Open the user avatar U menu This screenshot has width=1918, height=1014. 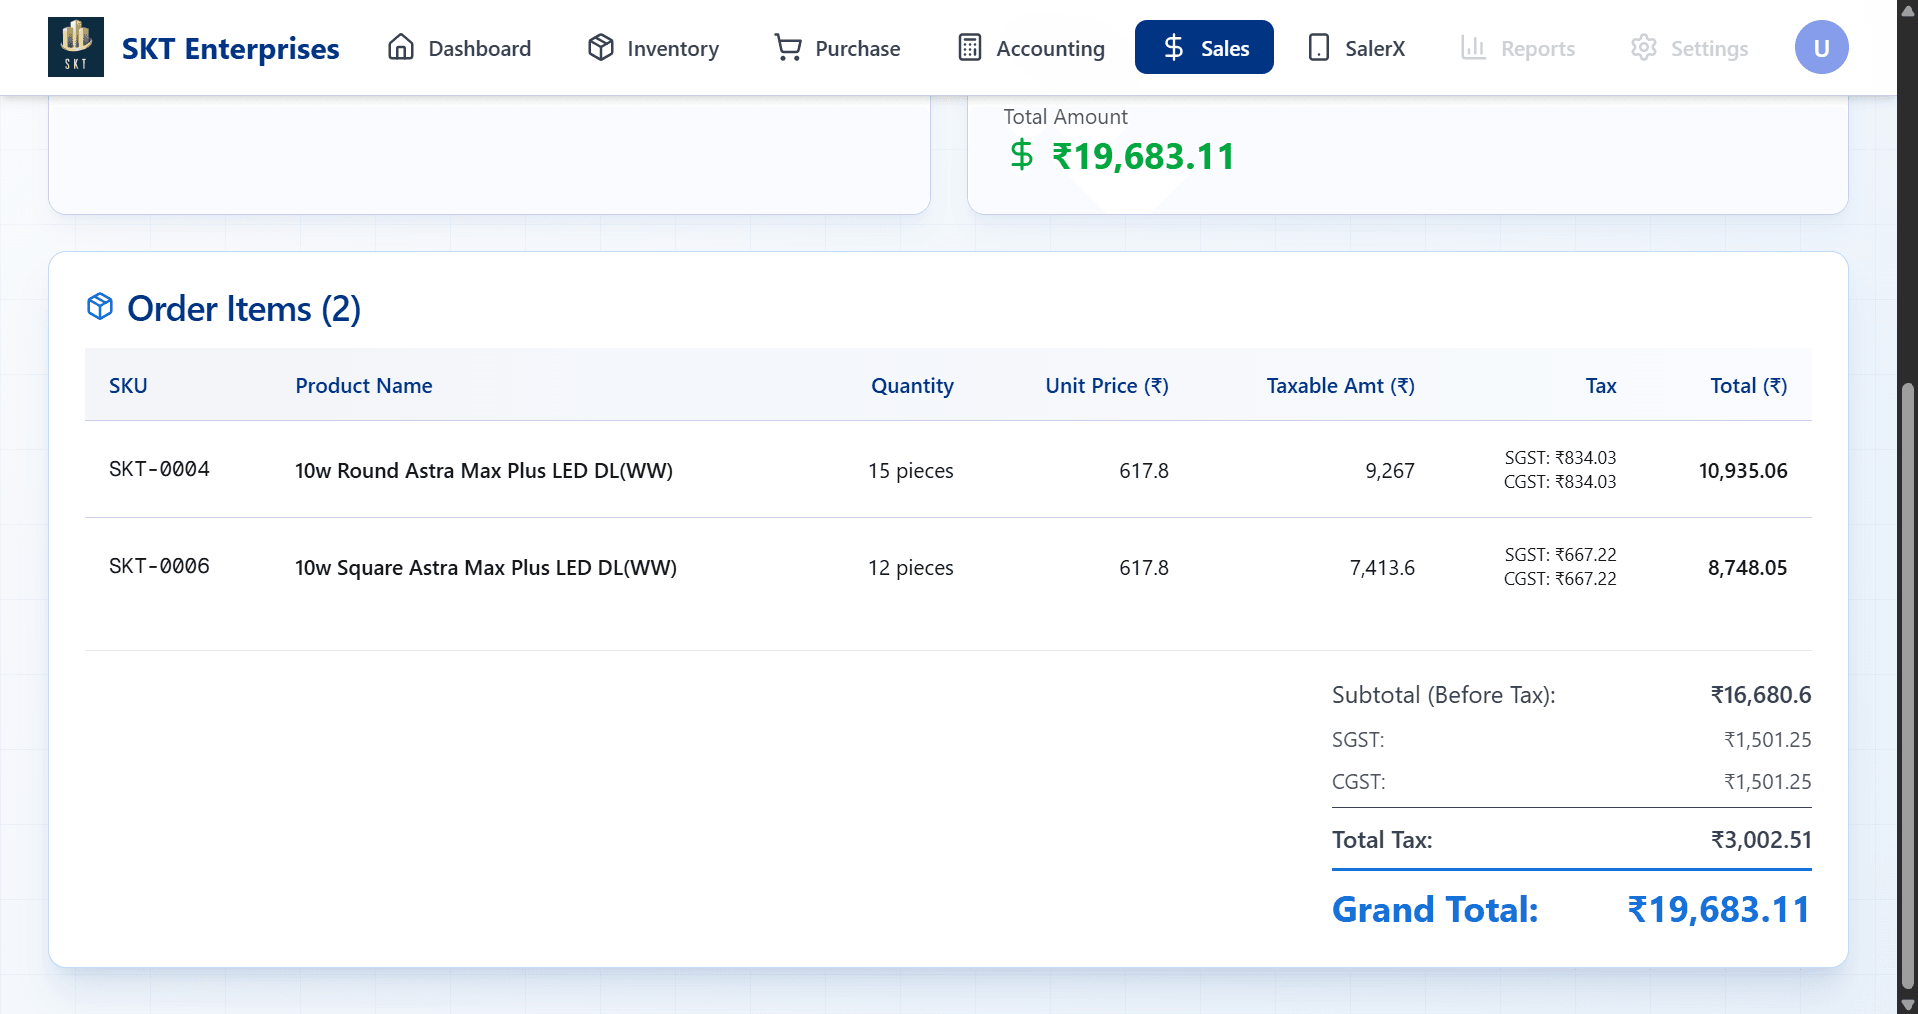[1821, 47]
